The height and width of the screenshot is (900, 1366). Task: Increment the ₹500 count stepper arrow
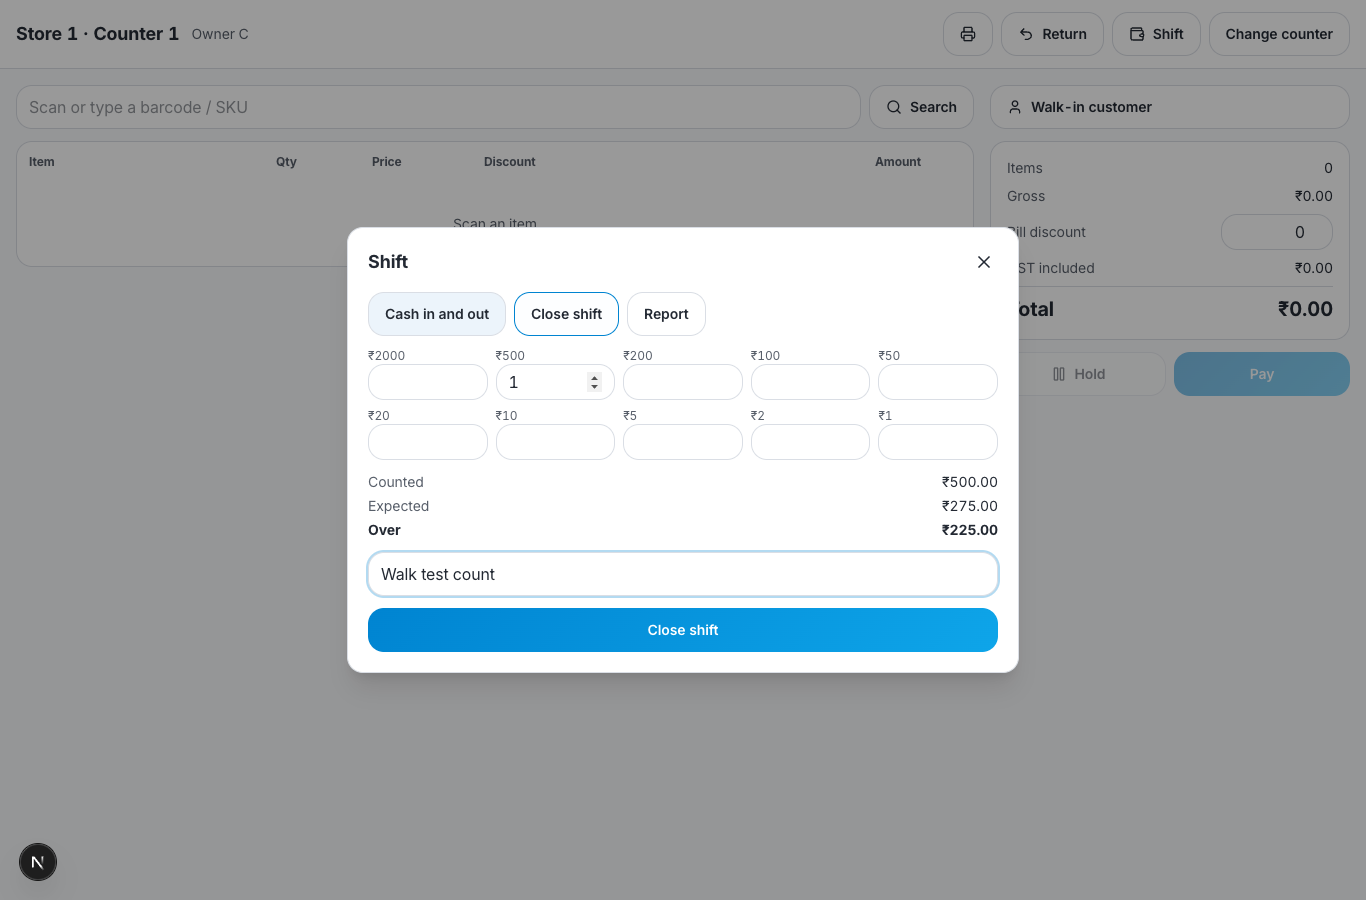(594, 378)
